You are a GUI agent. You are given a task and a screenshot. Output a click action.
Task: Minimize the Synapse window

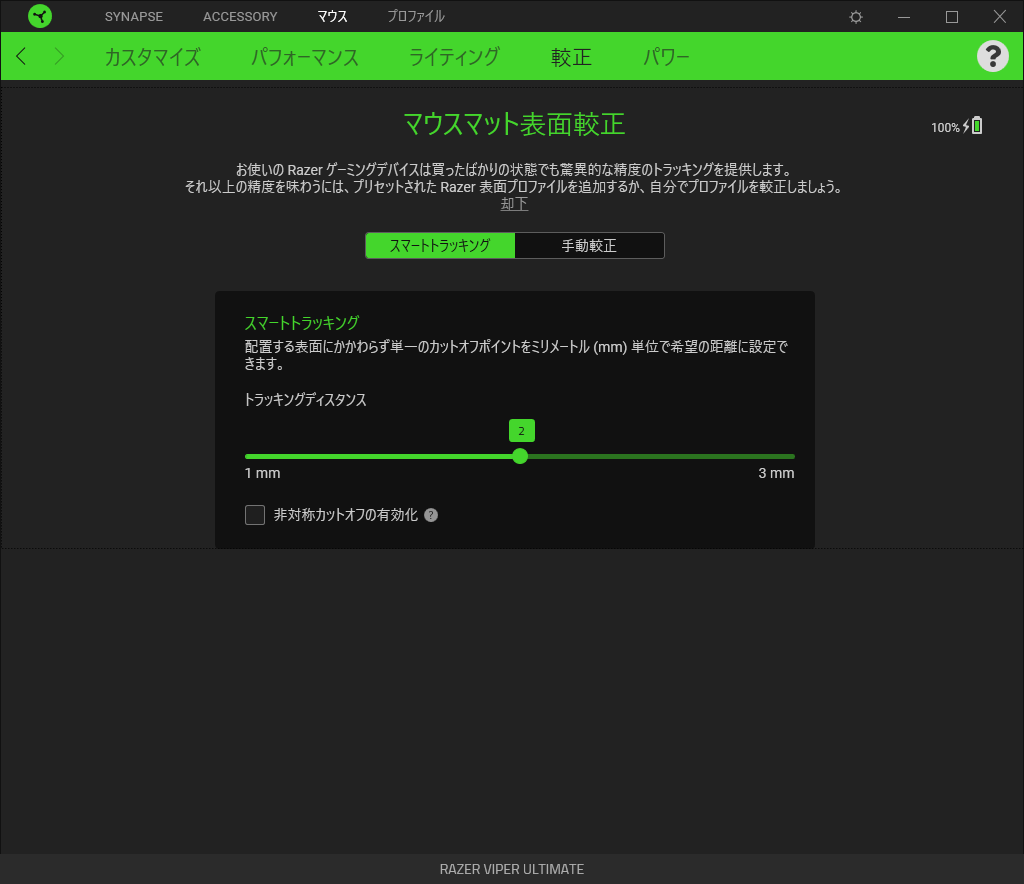(904, 17)
